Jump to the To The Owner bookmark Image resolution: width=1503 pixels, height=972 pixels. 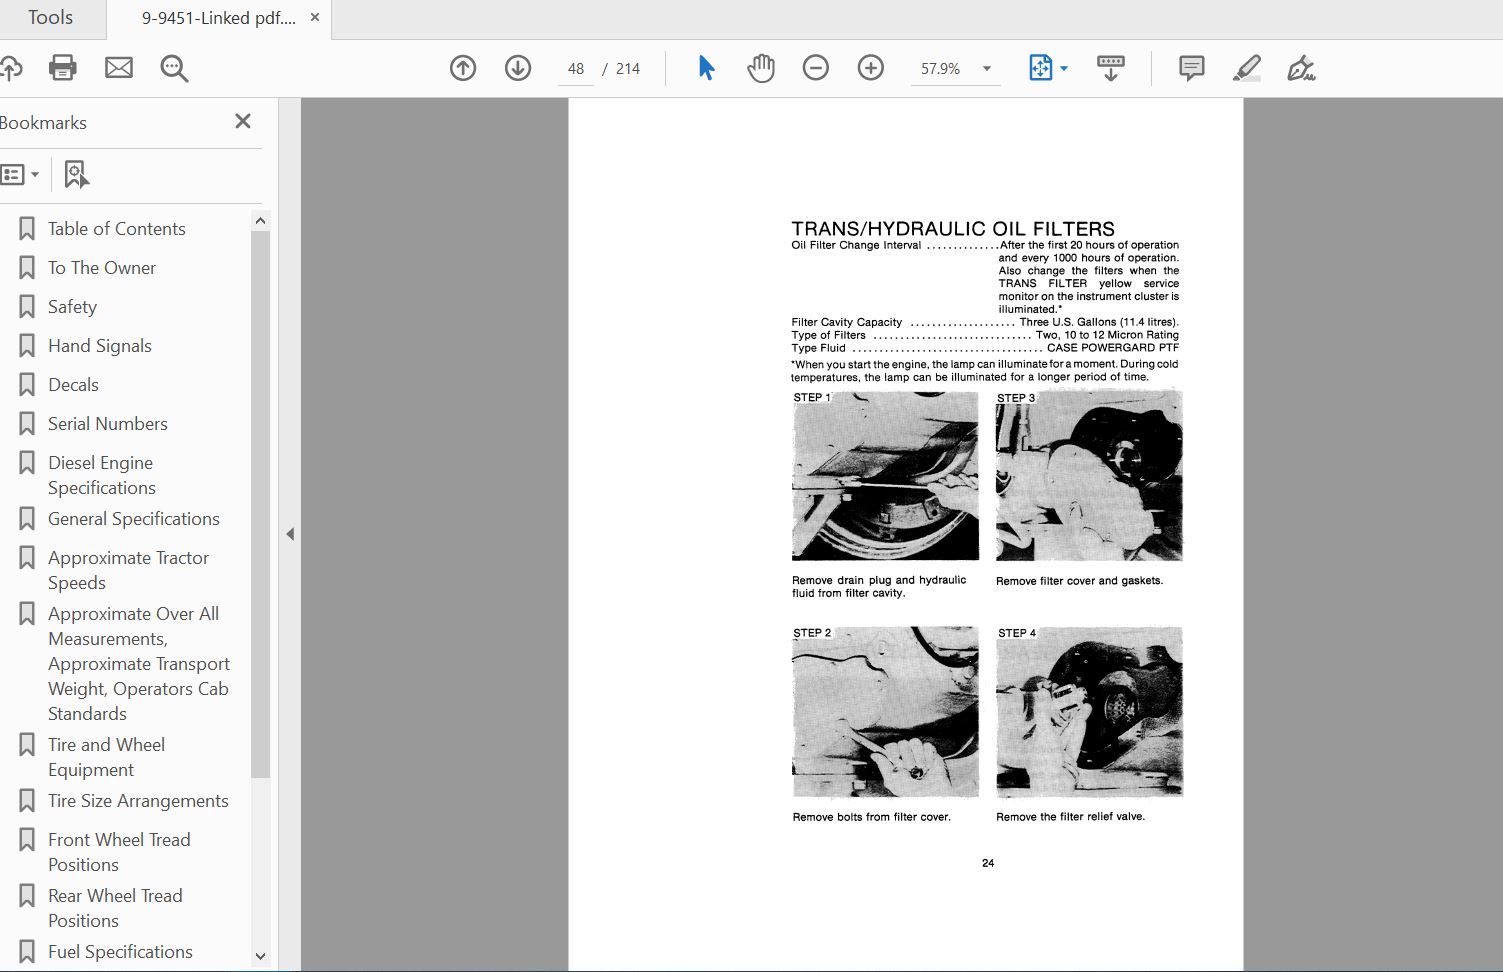click(102, 268)
